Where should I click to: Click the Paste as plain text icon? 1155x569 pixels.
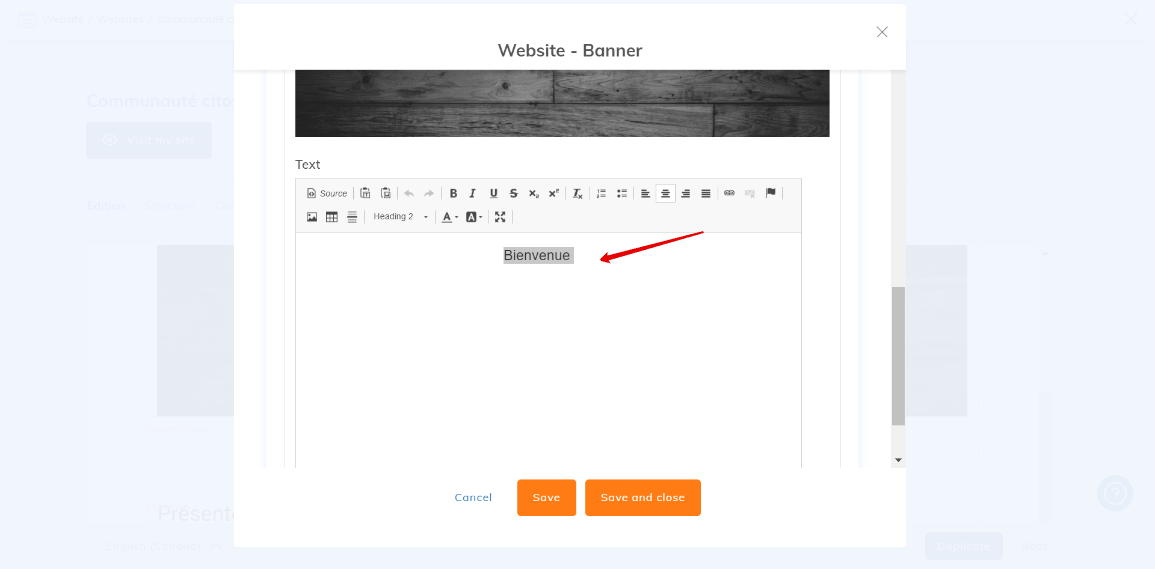(x=365, y=193)
